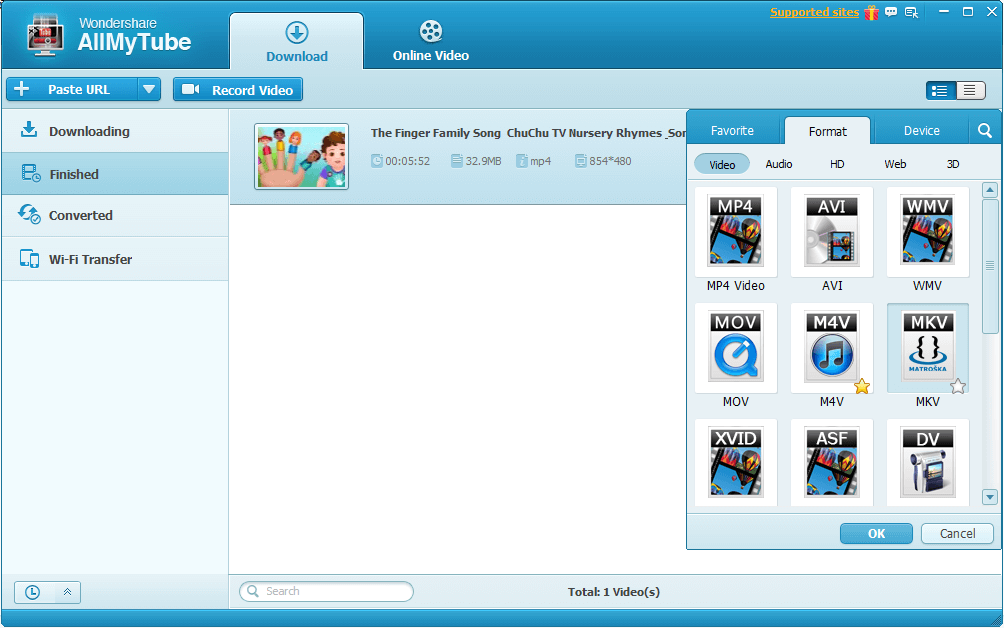Open the feedback chat bubble icon
Viewport: 1004px width, 628px height.
pos(891,12)
